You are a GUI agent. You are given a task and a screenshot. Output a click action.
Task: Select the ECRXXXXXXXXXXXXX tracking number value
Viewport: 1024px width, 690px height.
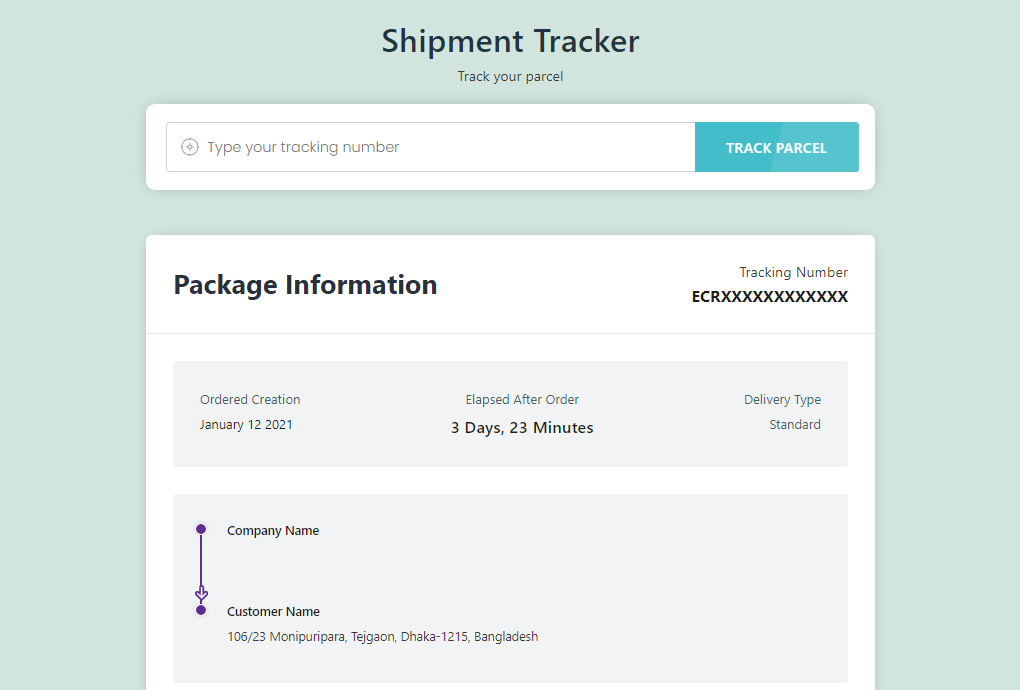pyautogui.click(x=769, y=297)
